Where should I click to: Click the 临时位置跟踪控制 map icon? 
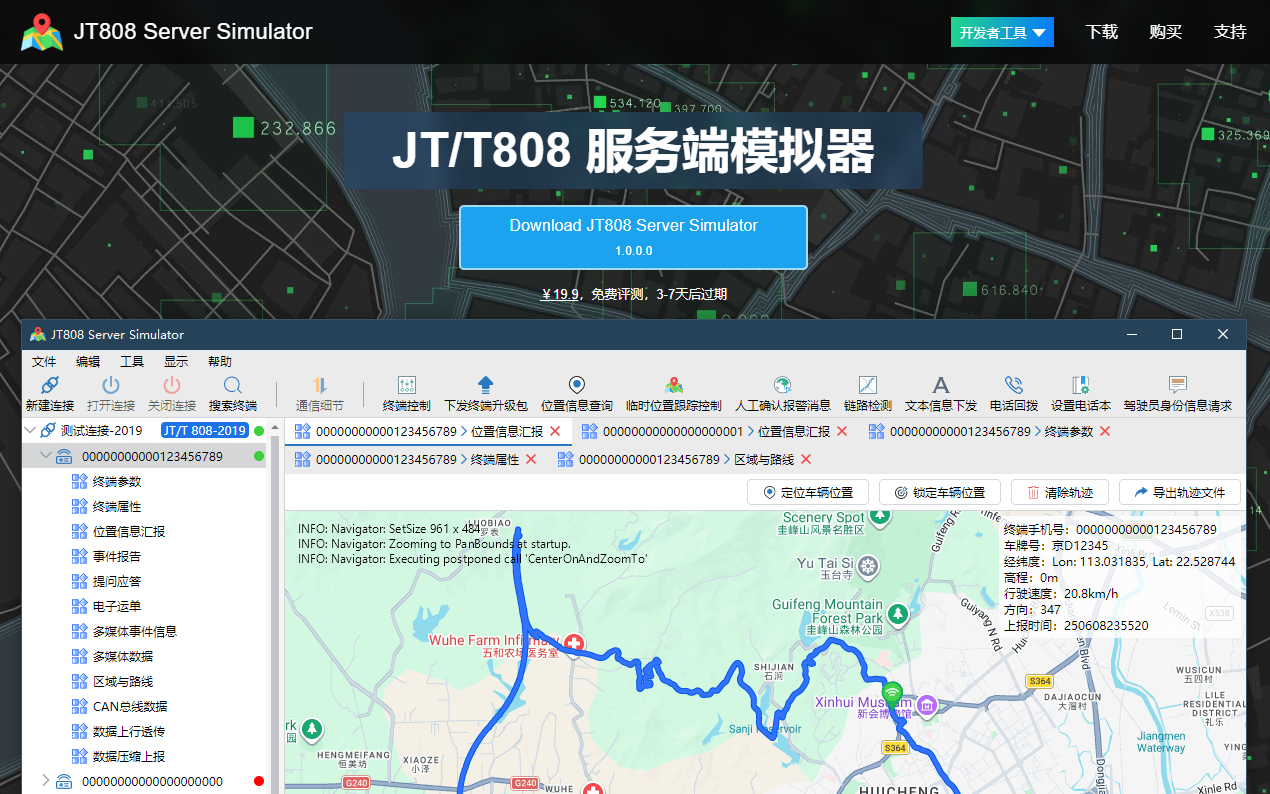[x=673, y=385]
